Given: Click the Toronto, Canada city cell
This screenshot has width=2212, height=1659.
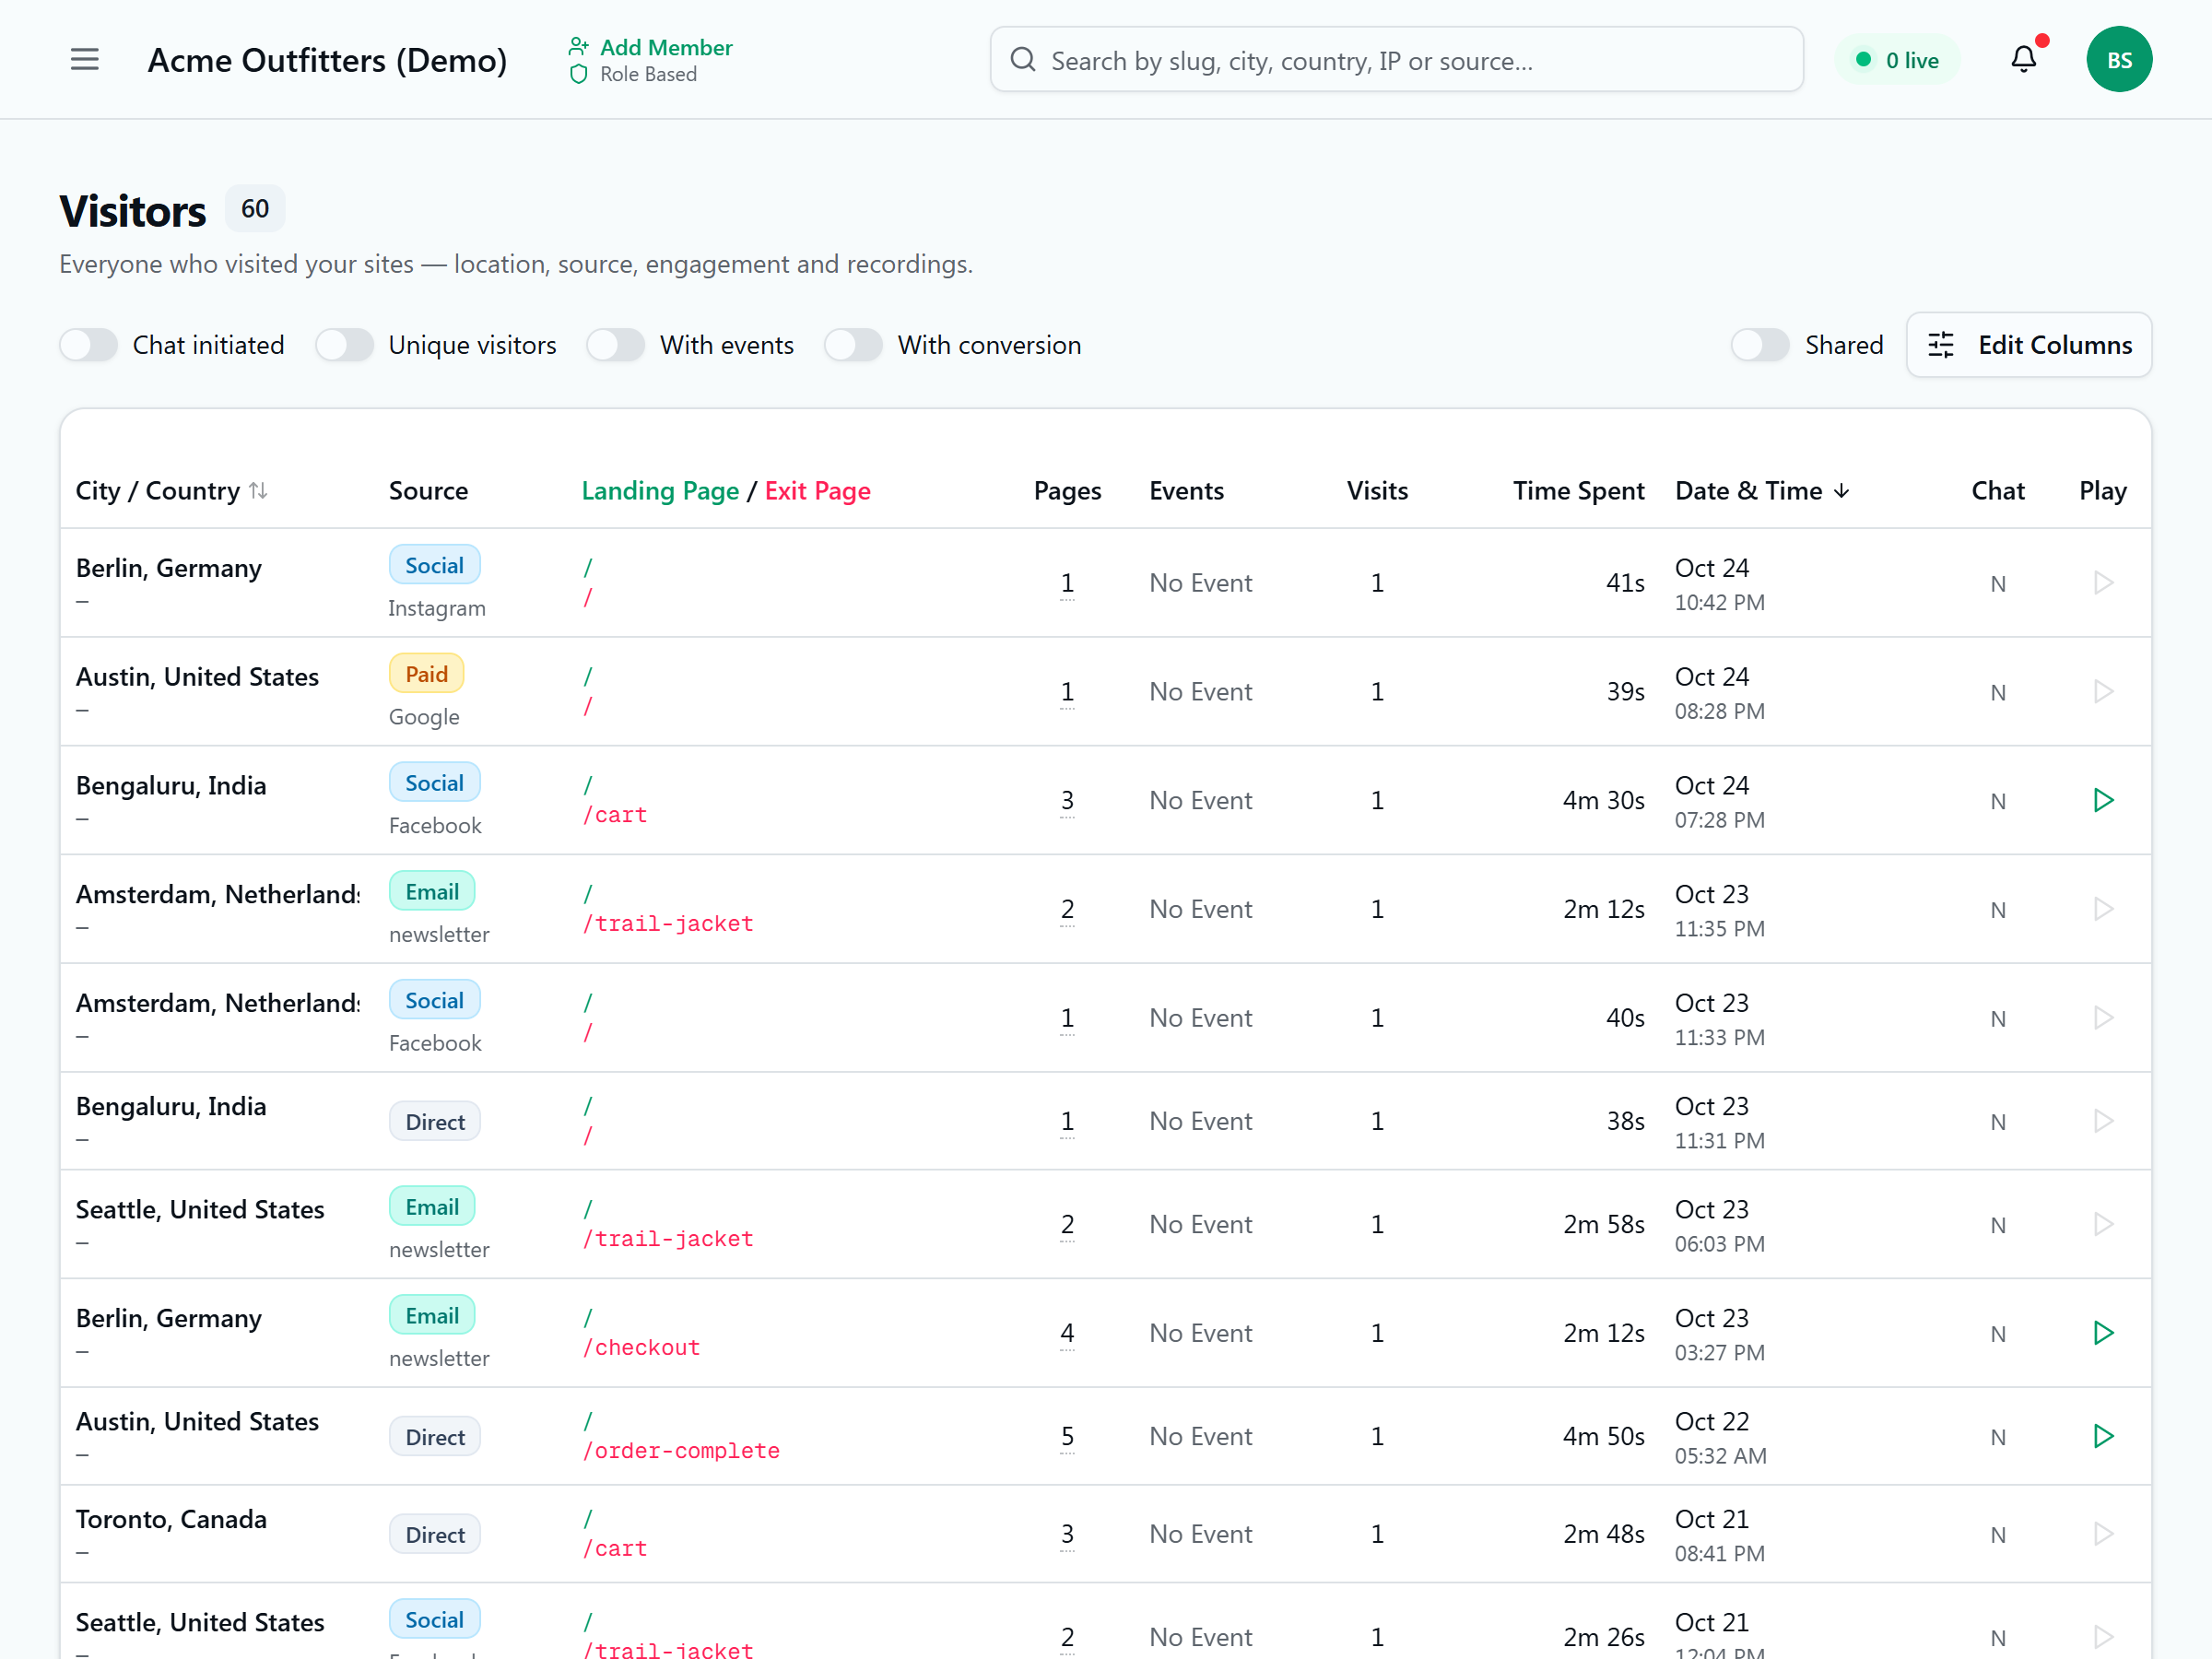Looking at the screenshot, I should pyautogui.click(x=172, y=1519).
